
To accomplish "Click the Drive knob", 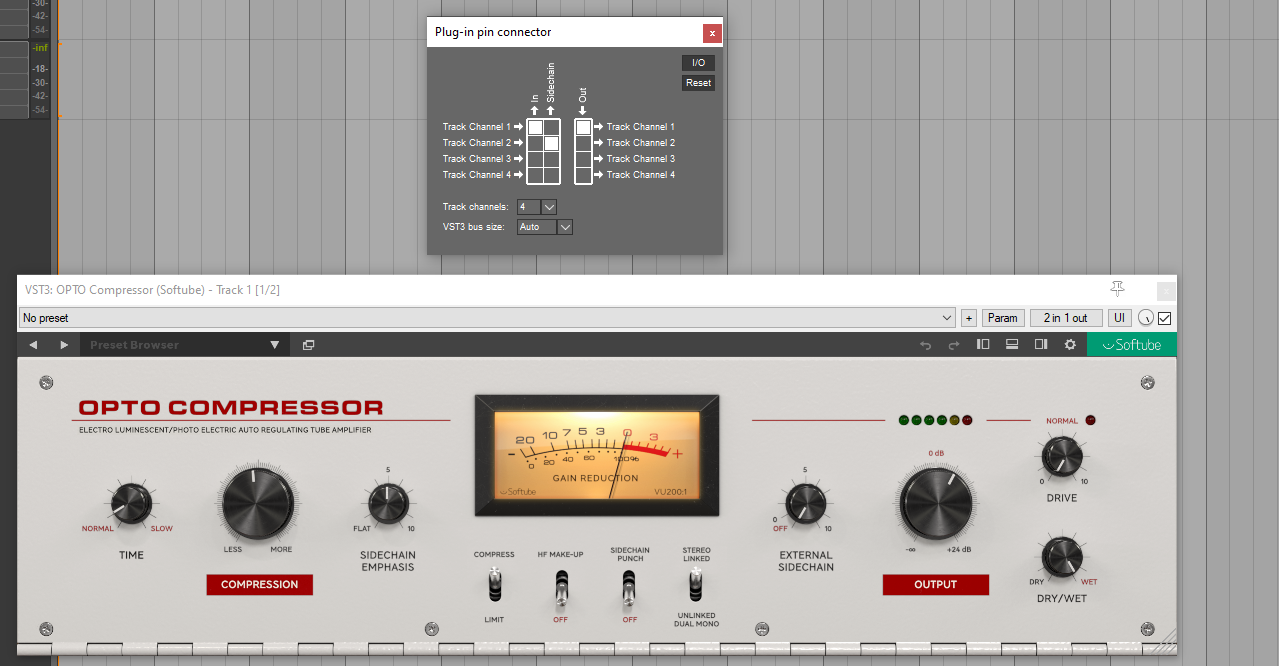I will click(x=1061, y=457).
